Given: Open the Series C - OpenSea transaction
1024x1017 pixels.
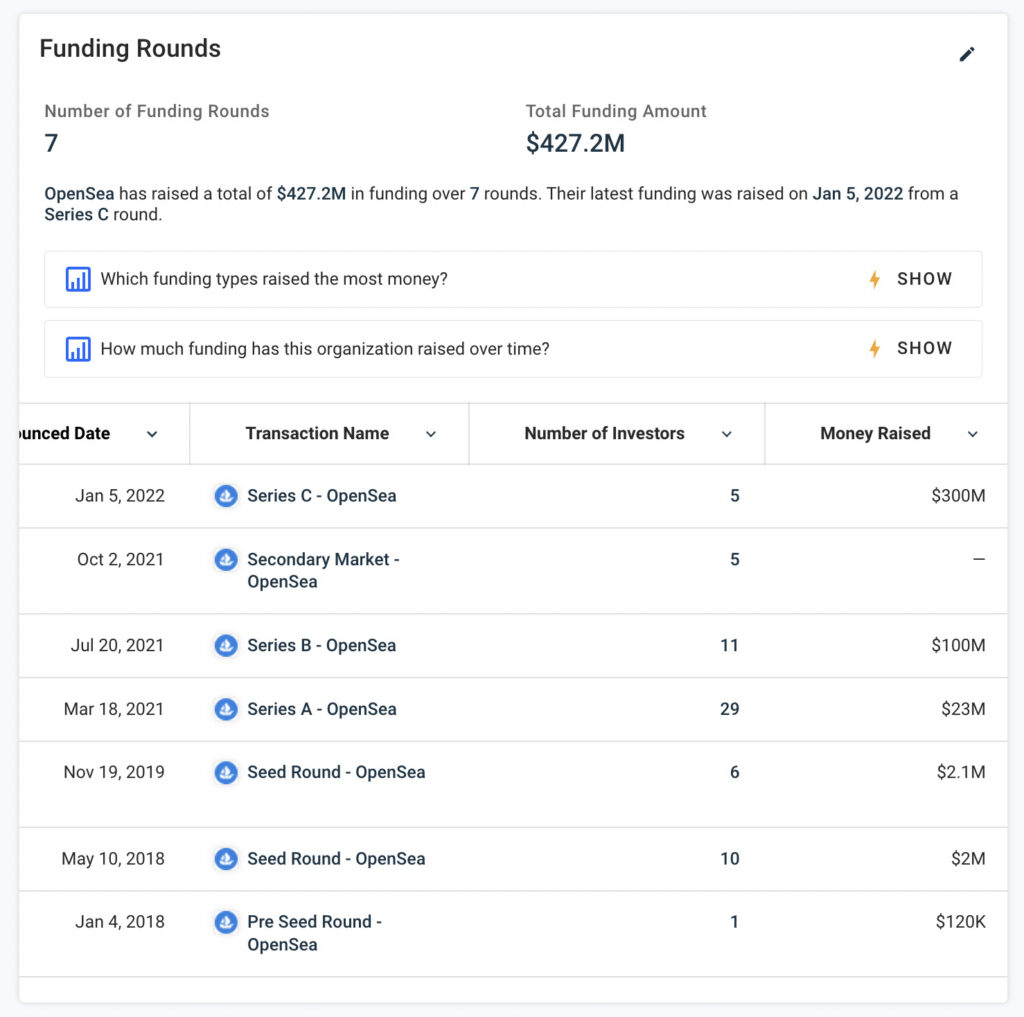Looking at the screenshot, I should click(321, 496).
